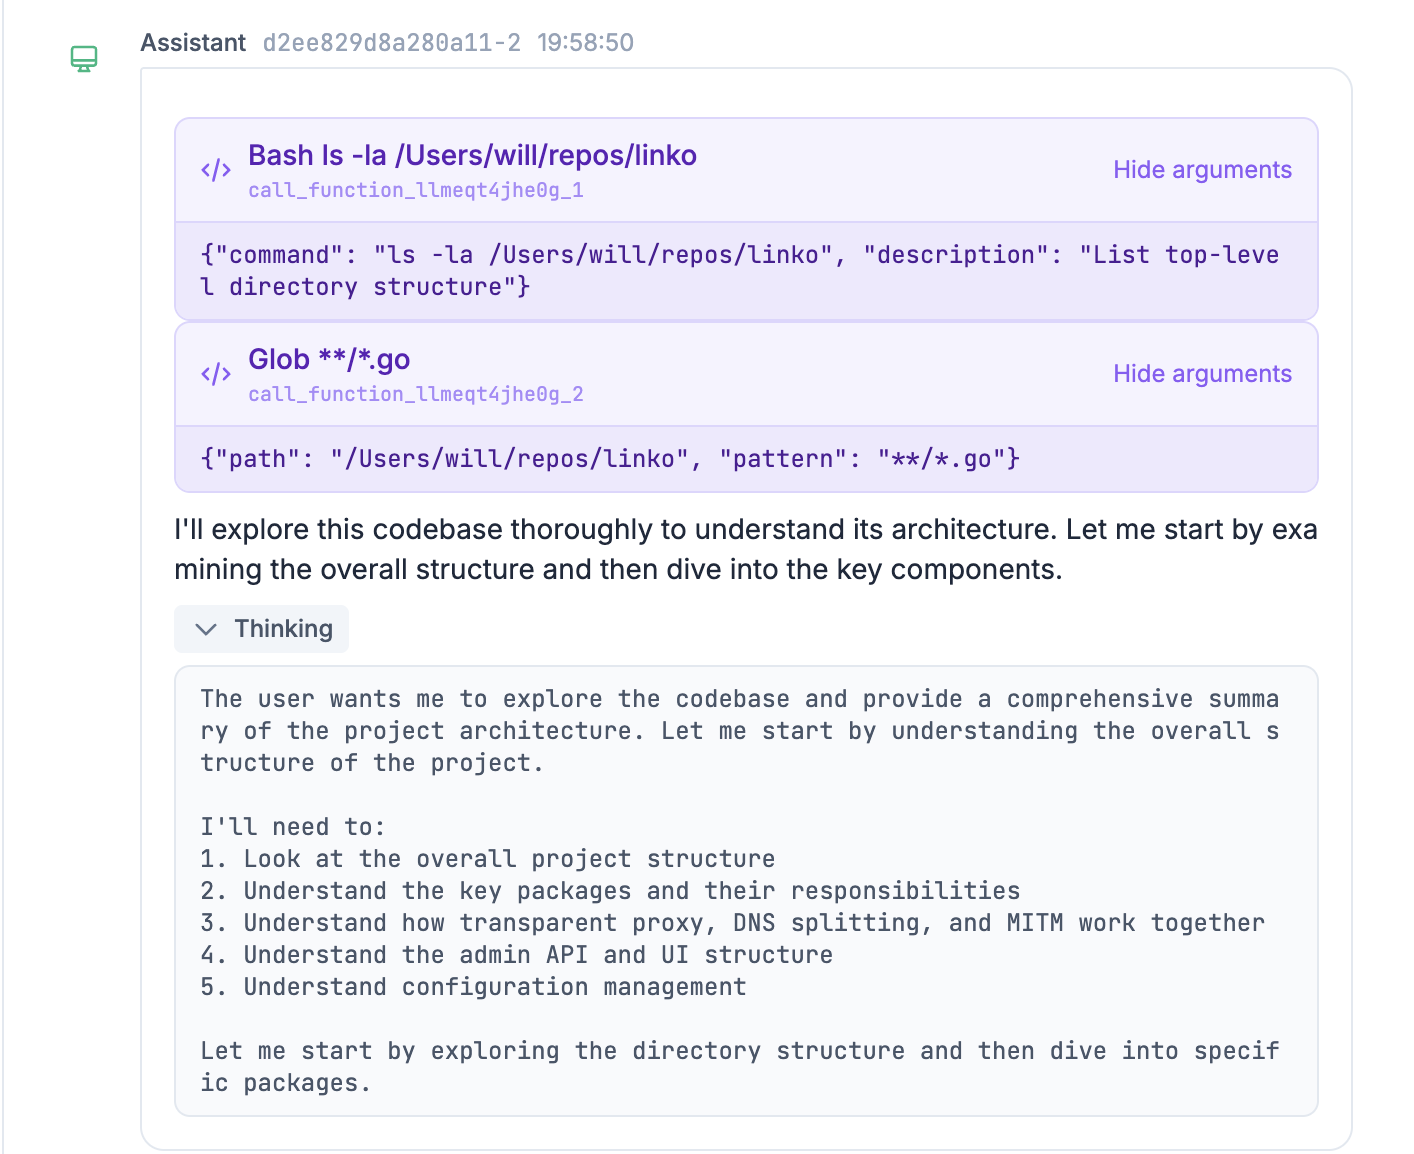This screenshot has width=1414, height=1154.
Task: Click the 19:58:50 timestamp
Action: (585, 43)
